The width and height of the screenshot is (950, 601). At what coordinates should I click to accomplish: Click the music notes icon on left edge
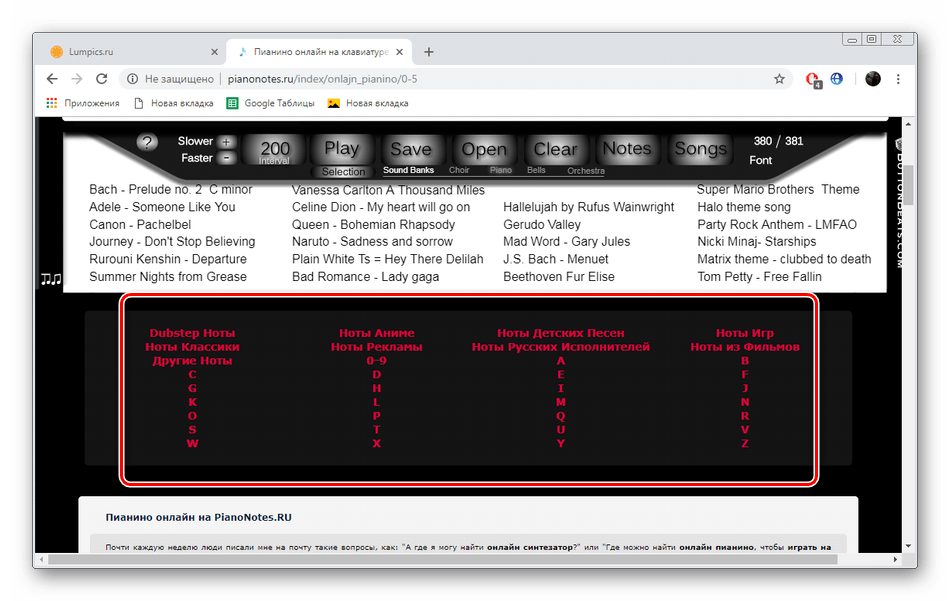[51, 279]
